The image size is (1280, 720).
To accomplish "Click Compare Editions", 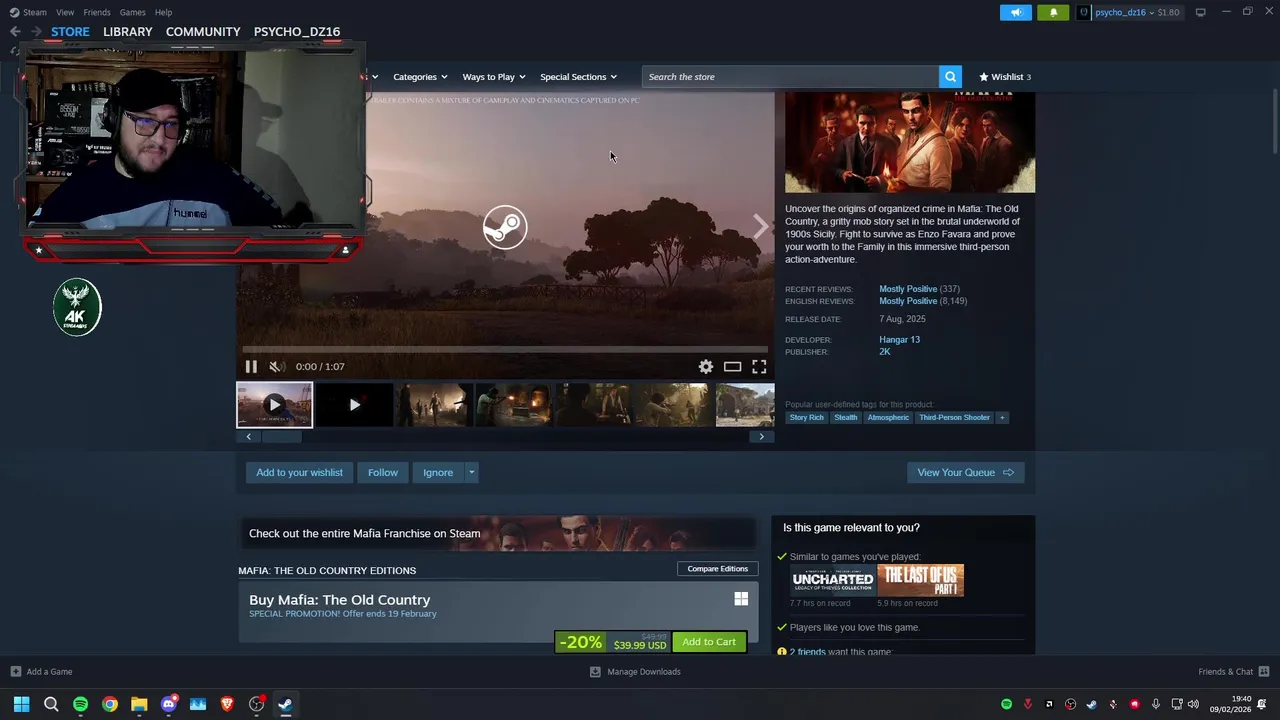I will (717, 569).
